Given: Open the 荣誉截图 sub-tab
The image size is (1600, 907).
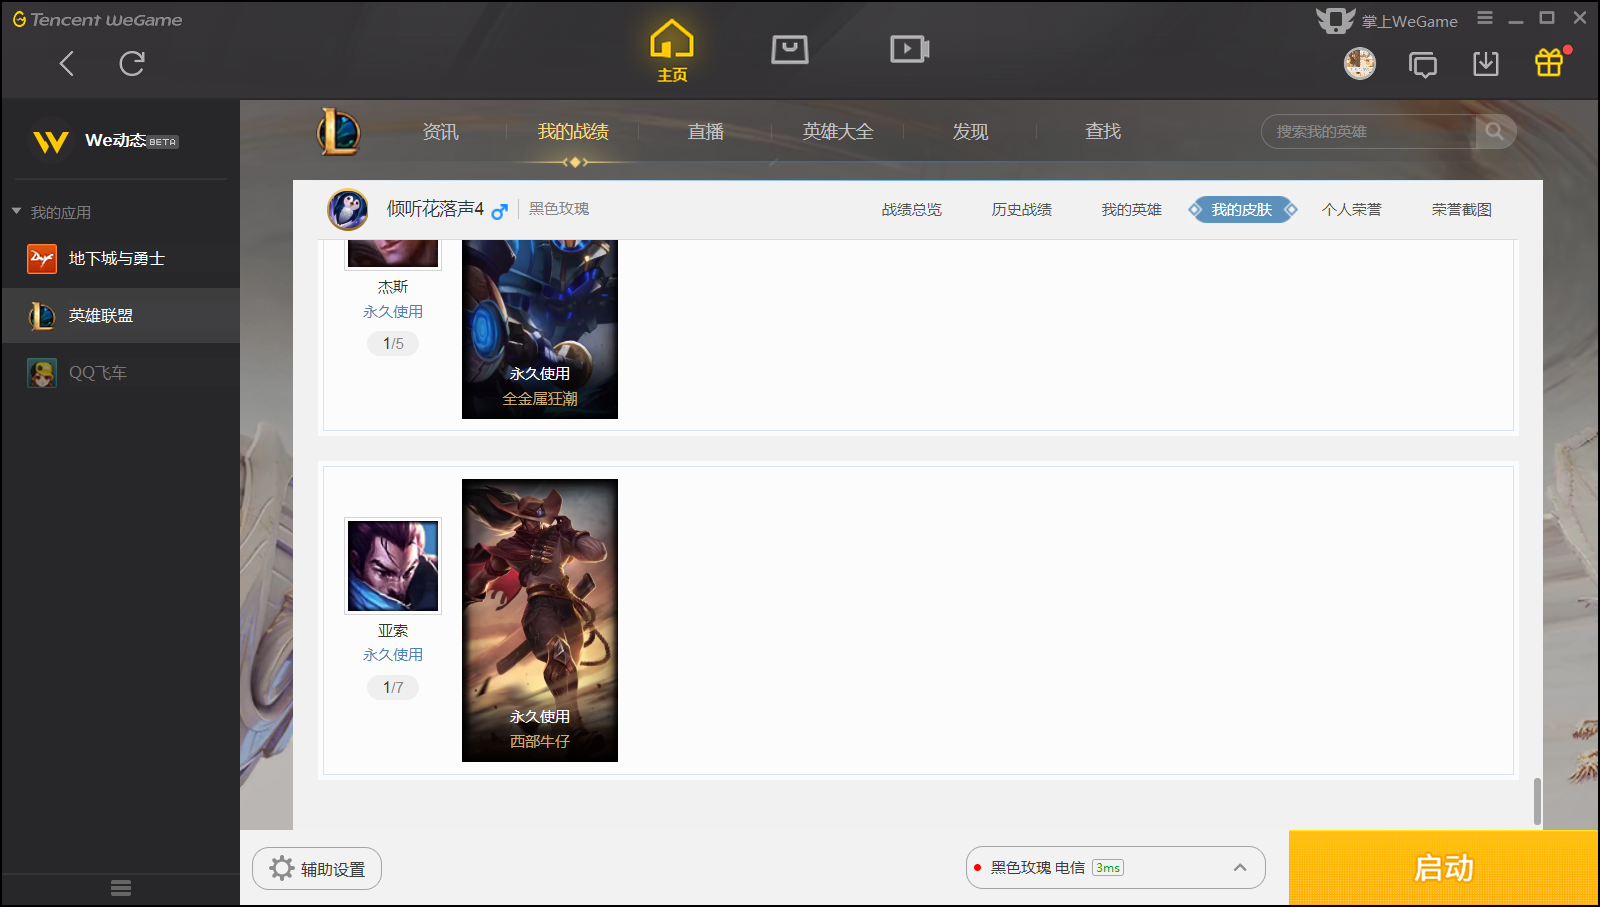Looking at the screenshot, I should [x=1462, y=210].
